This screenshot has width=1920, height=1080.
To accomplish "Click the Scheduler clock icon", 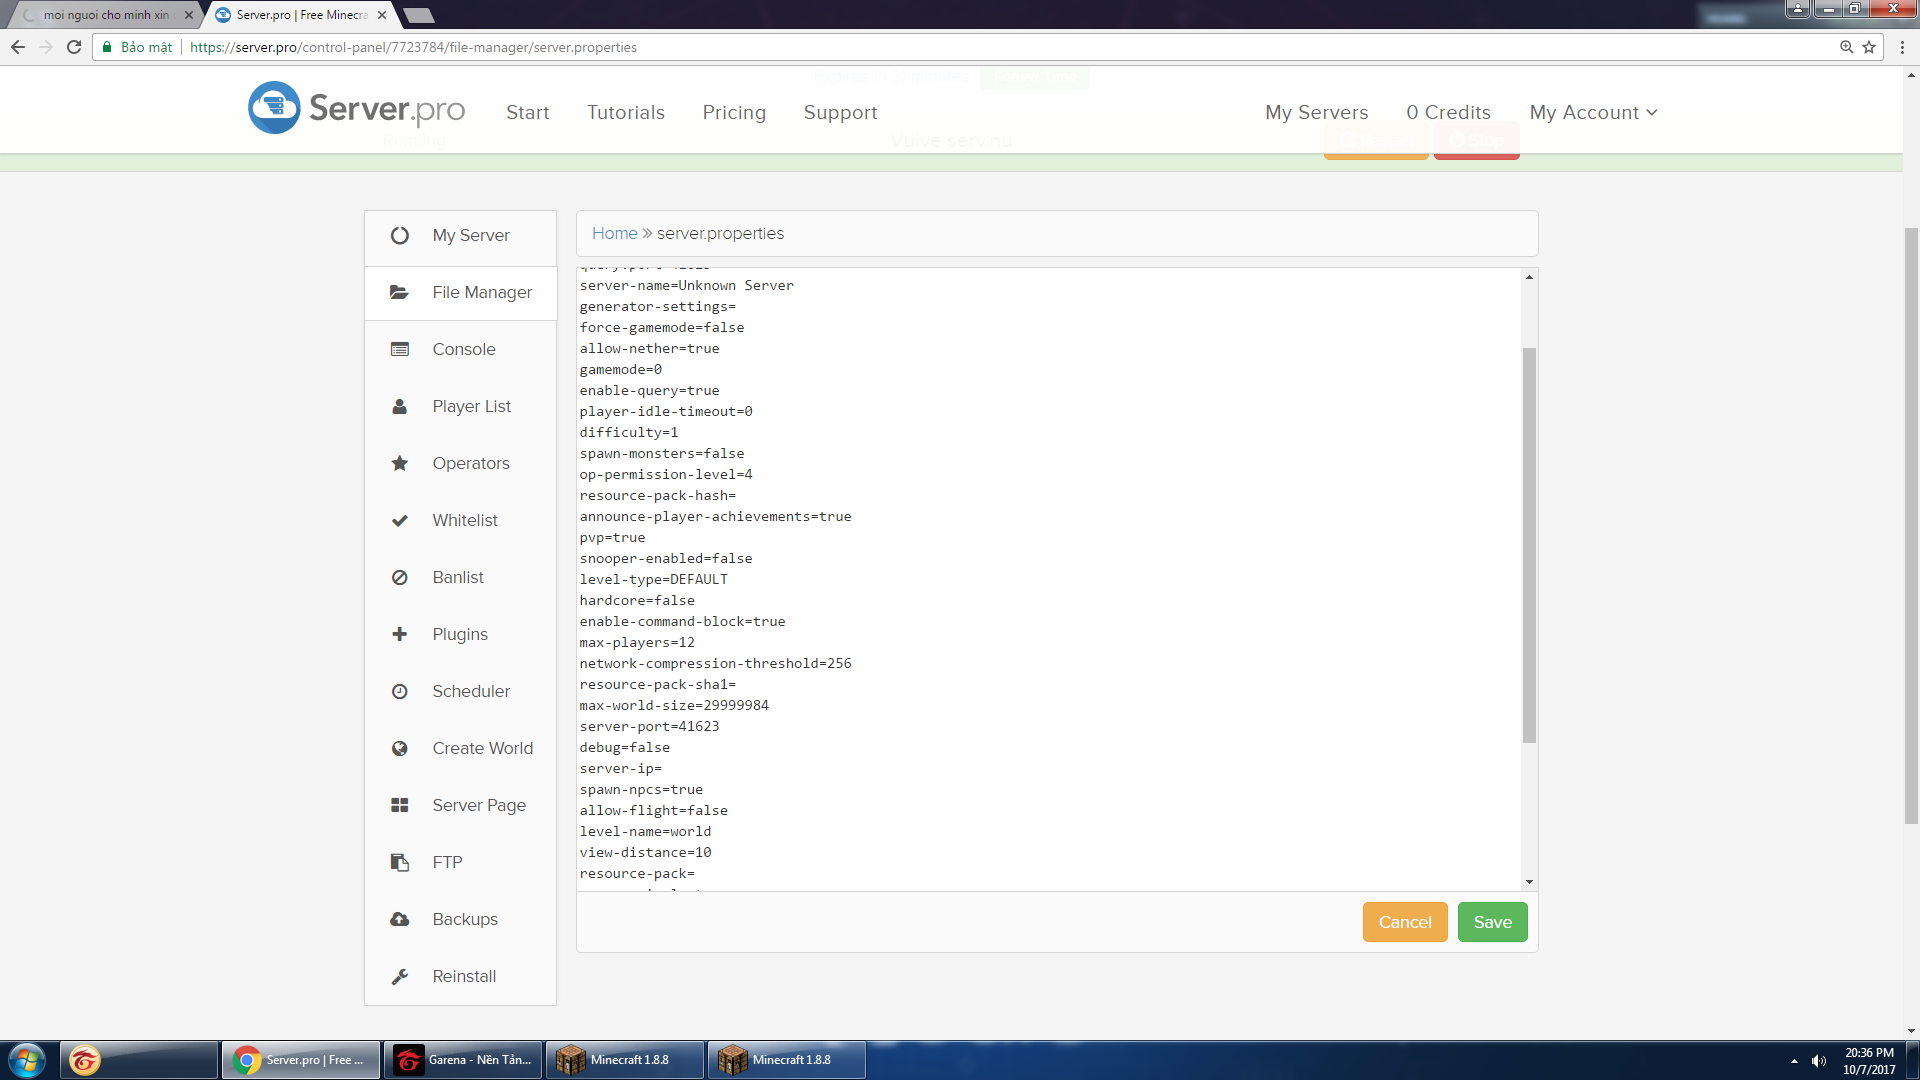I will click(400, 691).
